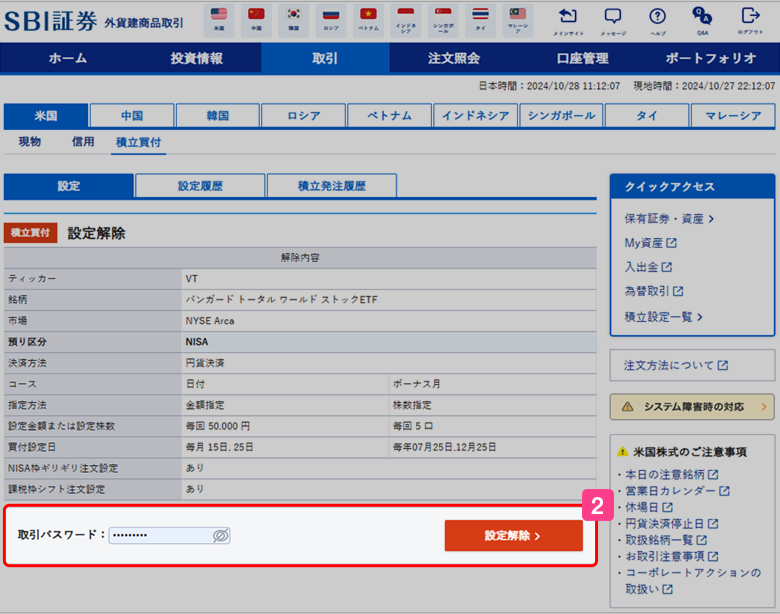
Task: Expand システム障害時の対応 banner
Action: pyautogui.click(x=692, y=406)
